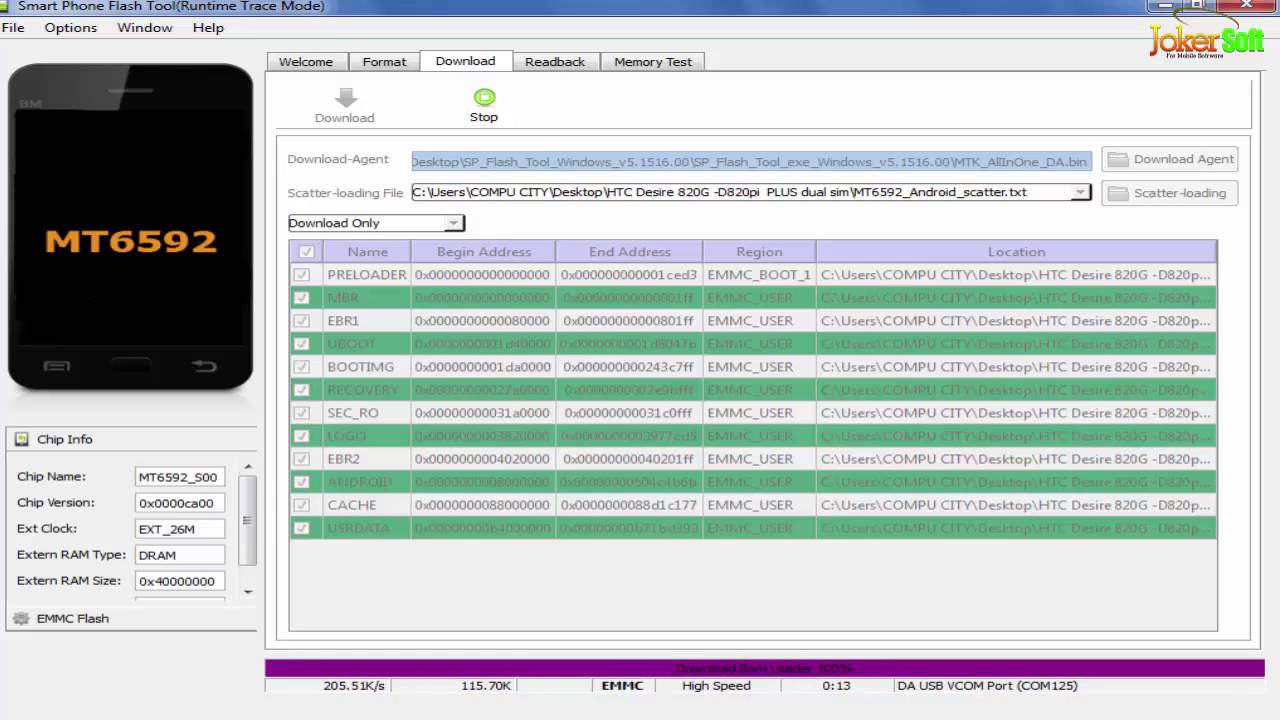Open the Help menu
This screenshot has width=1280, height=720.
[208, 28]
